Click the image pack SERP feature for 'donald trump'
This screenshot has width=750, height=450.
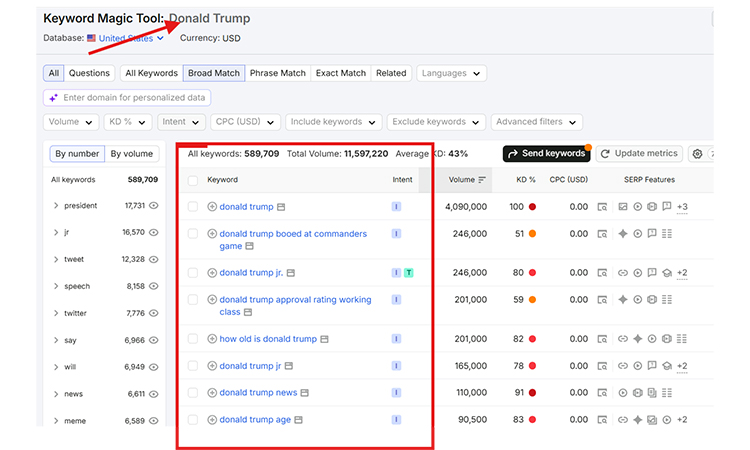pyautogui.click(x=623, y=207)
